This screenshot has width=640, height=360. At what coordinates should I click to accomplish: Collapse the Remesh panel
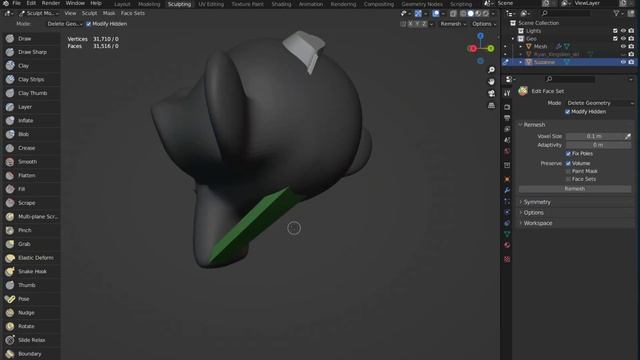pos(534,125)
